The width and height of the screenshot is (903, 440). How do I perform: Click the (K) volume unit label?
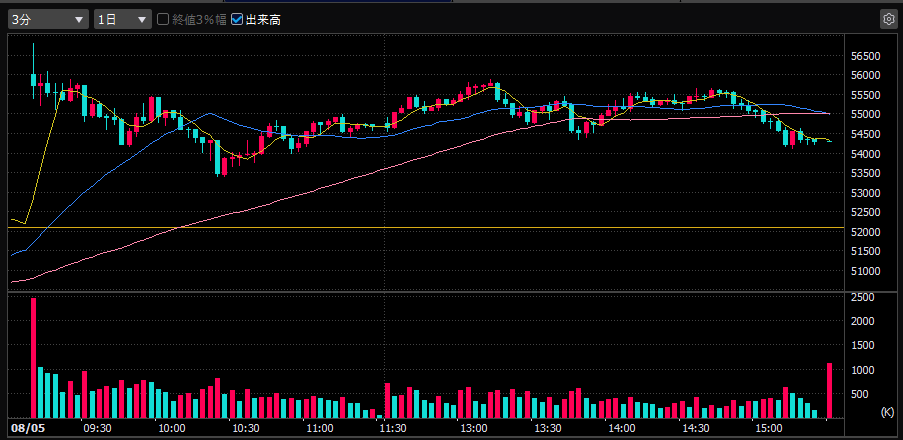tap(887, 412)
